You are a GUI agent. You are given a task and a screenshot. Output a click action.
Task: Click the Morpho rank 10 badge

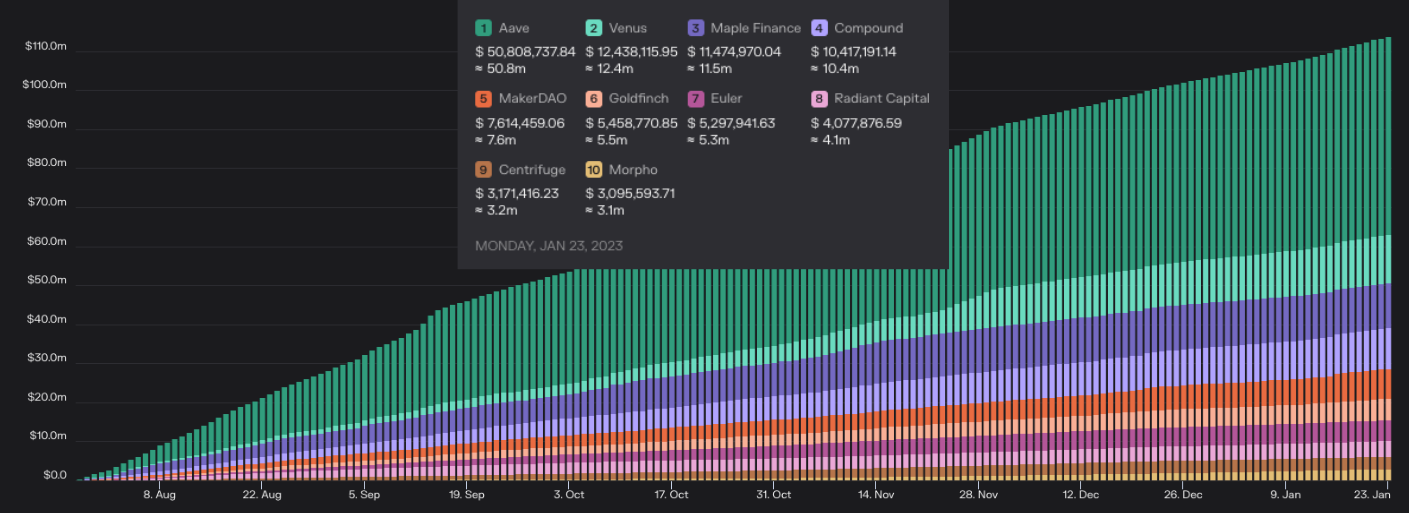593,170
